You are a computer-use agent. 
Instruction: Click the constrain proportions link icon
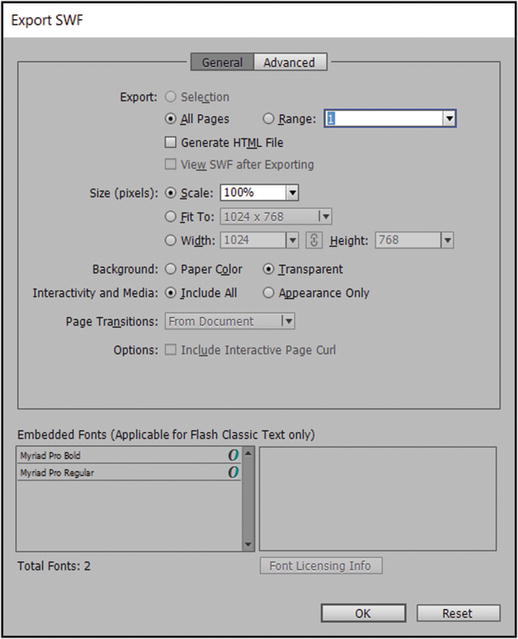tap(314, 240)
